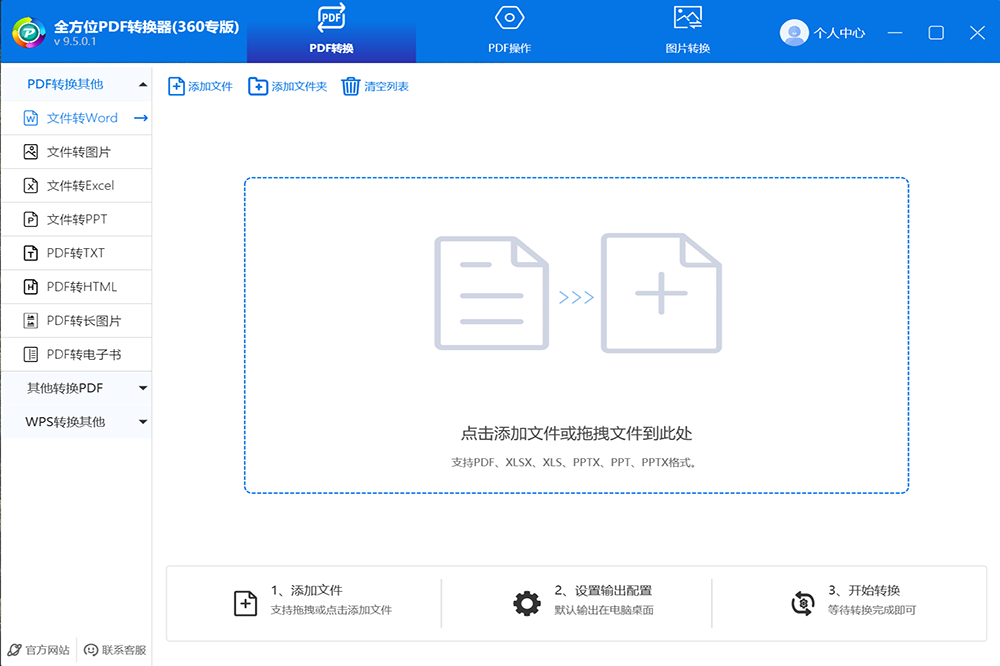Collapse the PDF转换其他 section
The height and width of the screenshot is (666, 1000).
pos(143,84)
